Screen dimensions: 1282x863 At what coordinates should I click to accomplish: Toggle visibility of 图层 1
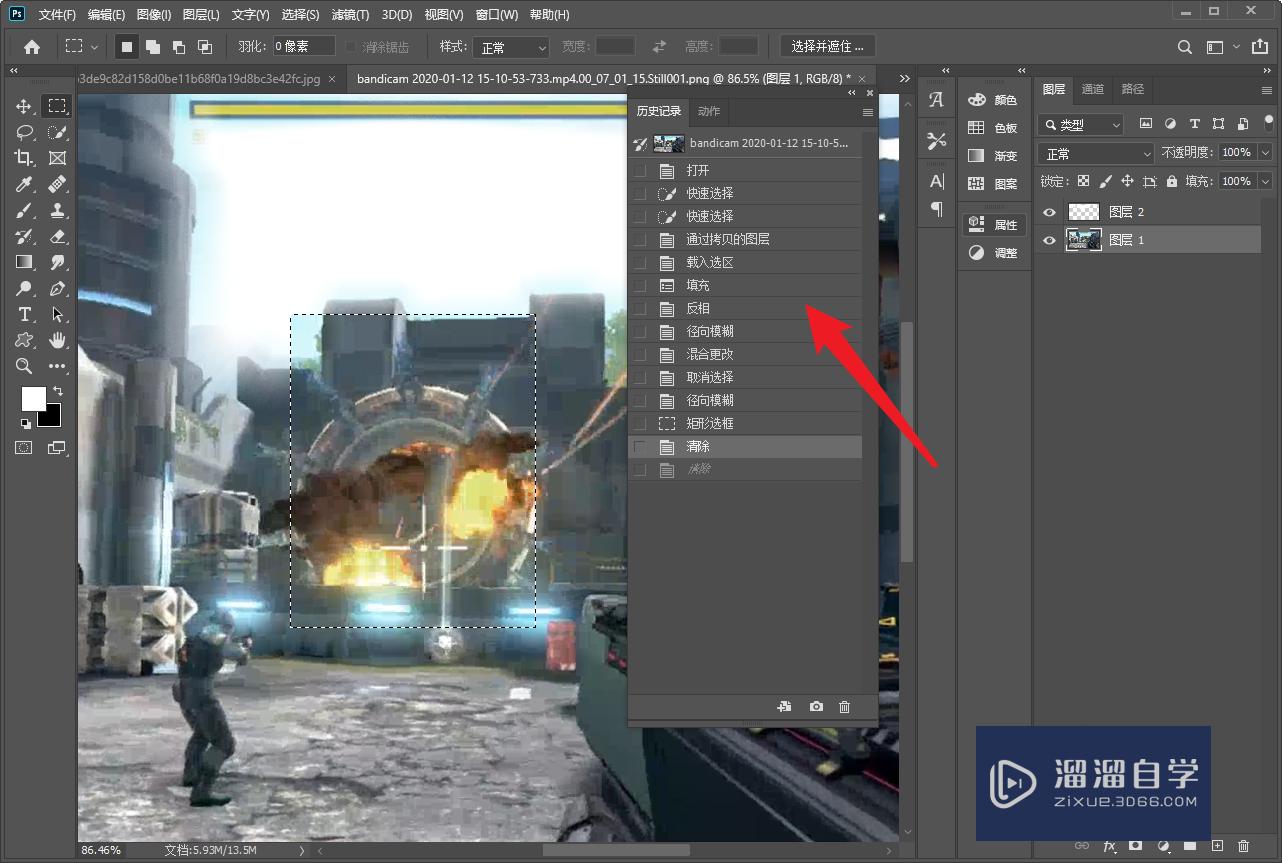[x=1050, y=240]
